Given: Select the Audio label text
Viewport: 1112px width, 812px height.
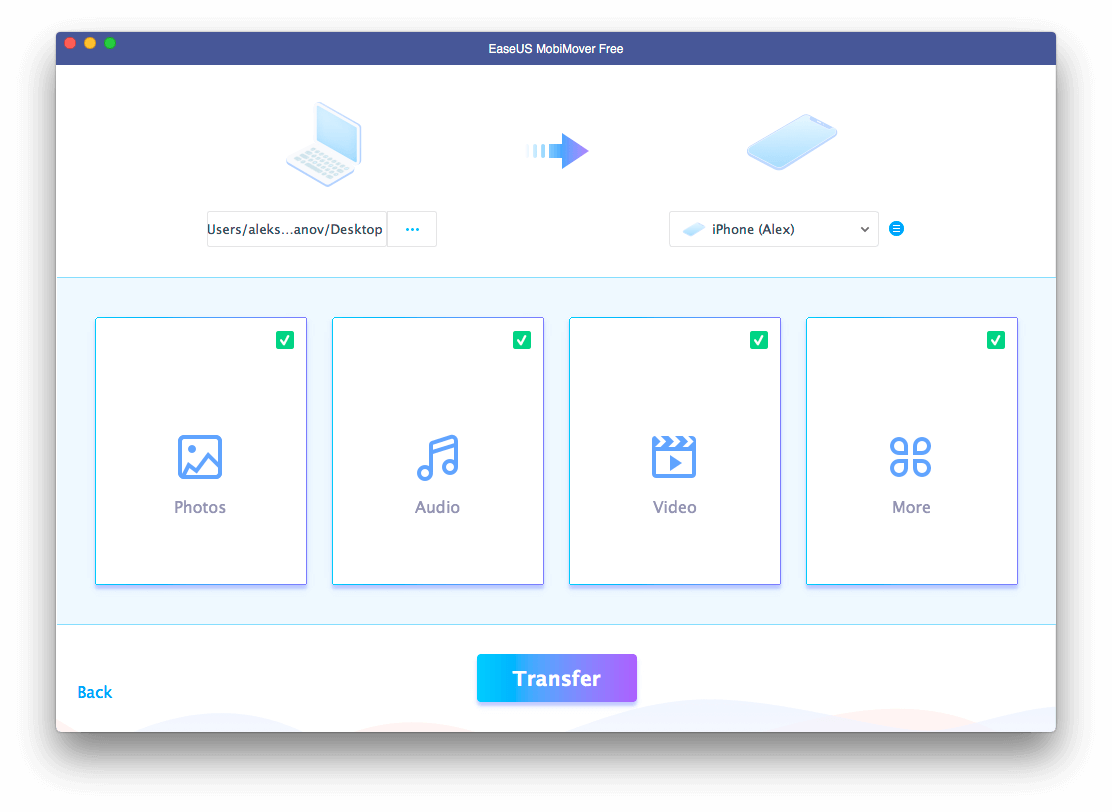Looking at the screenshot, I should (x=438, y=507).
